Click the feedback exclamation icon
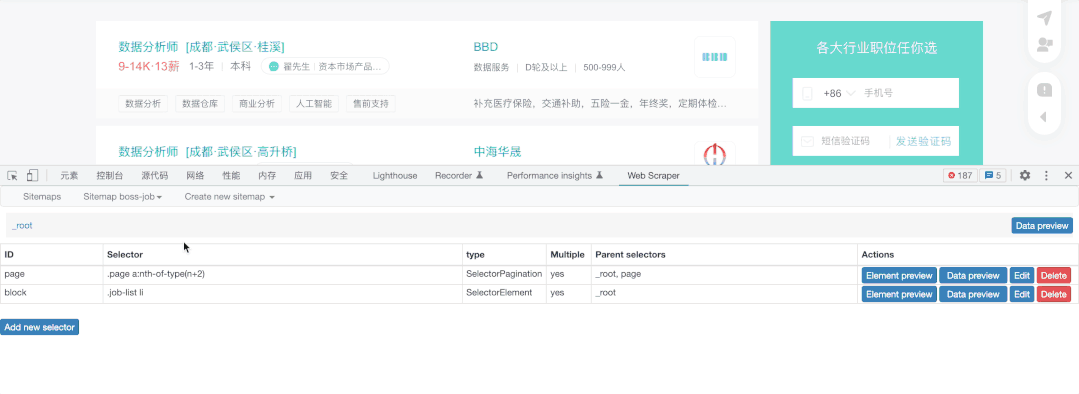The height and width of the screenshot is (394, 1079). (1045, 89)
